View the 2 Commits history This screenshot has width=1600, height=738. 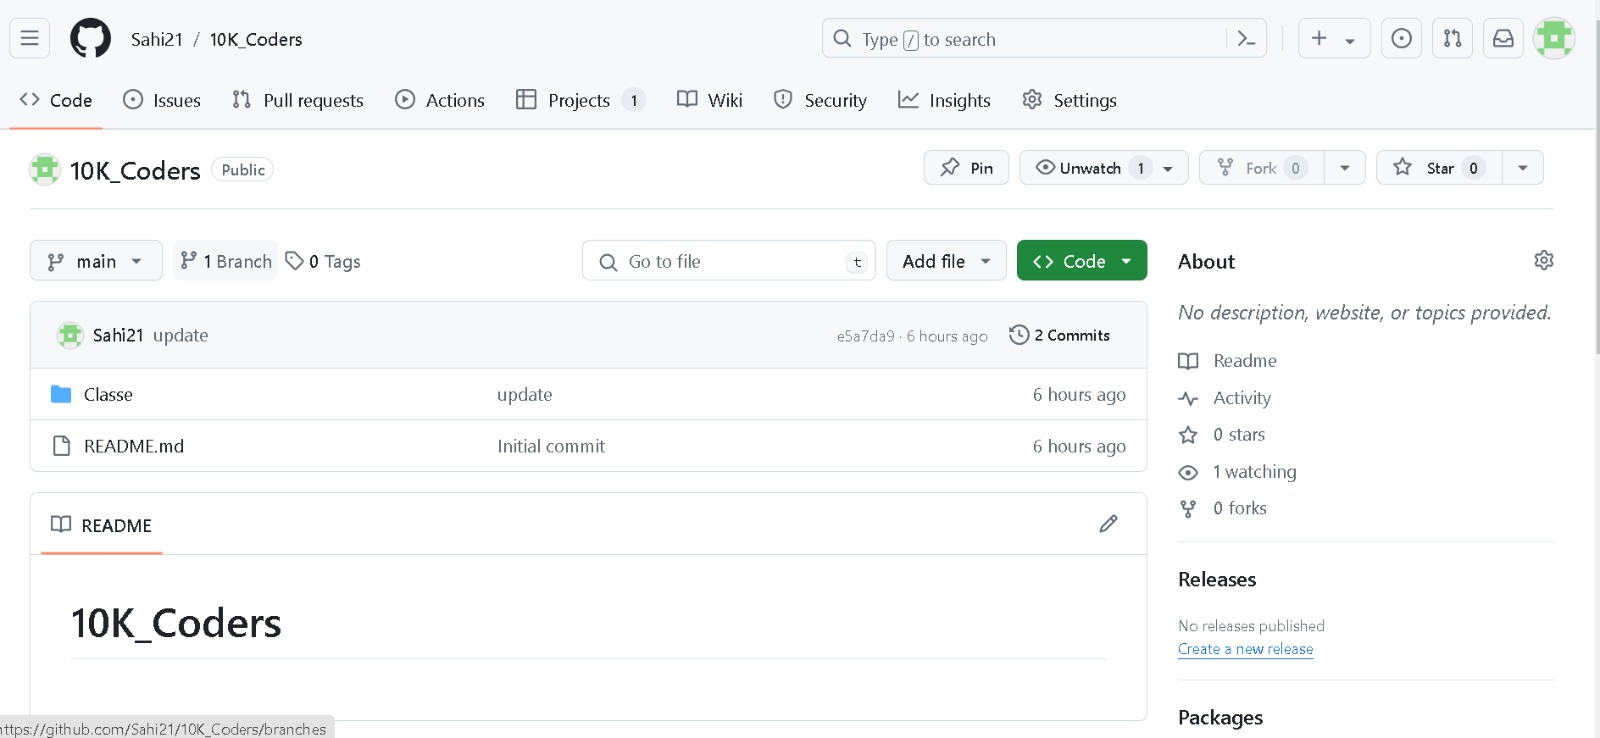(1060, 335)
